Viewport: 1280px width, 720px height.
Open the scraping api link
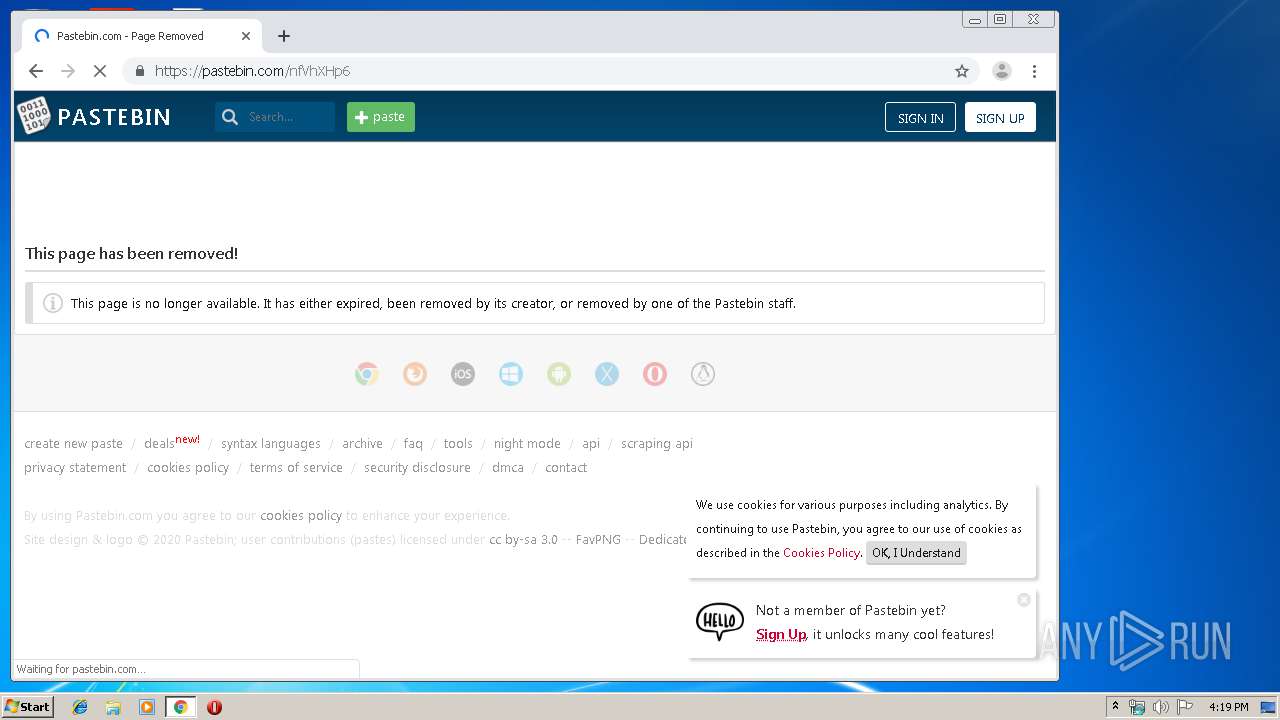point(657,444)
